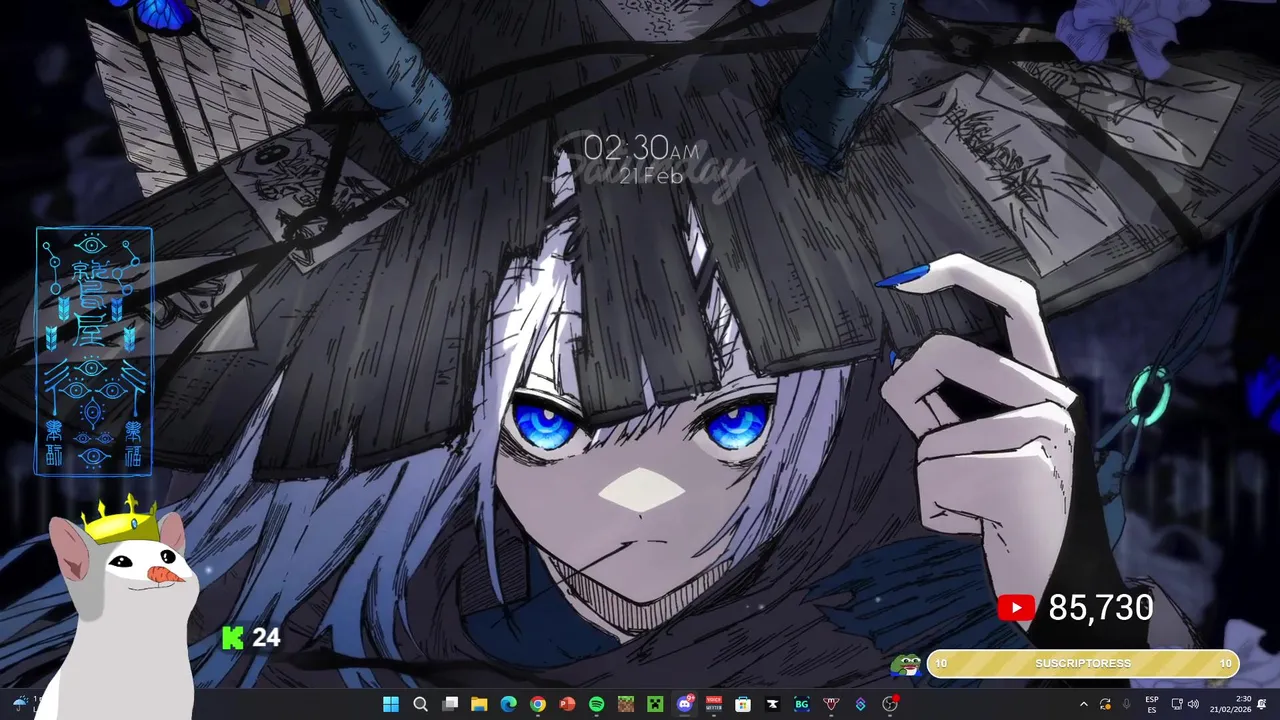This screenshot has height=720, width=1280.
Task: Open network status tray icon
Action: tap(1177, 704)
